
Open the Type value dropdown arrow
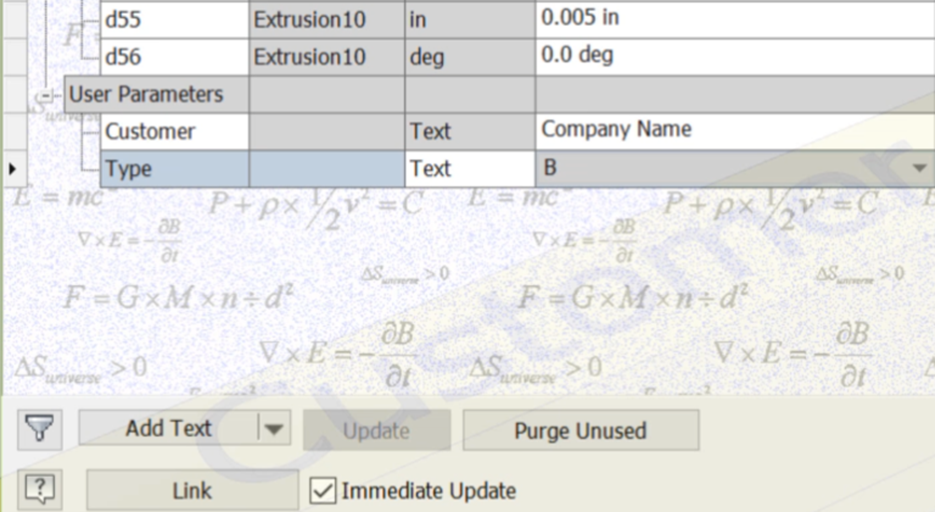point(919,169)
